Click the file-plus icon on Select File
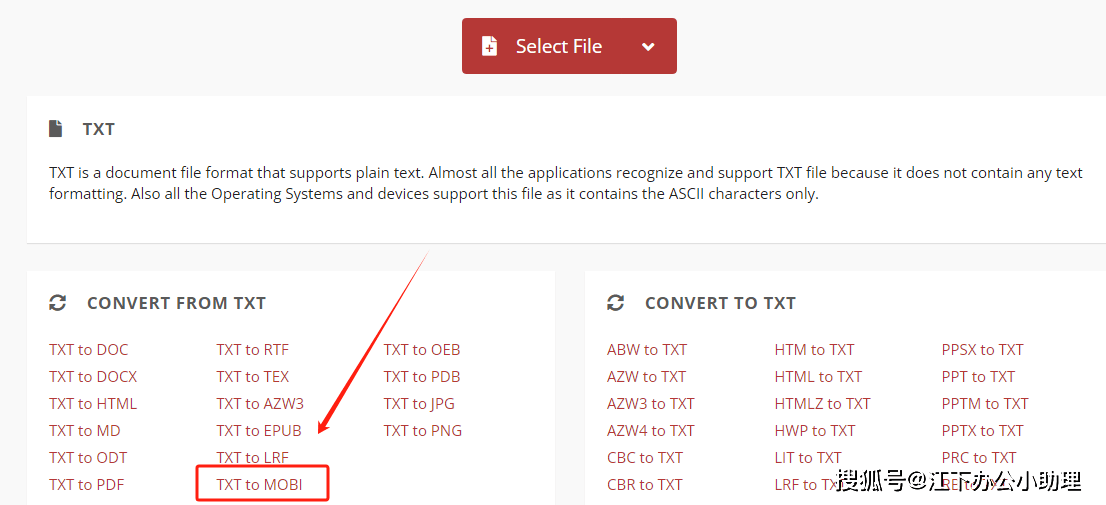The image size is (1106, 505). [489, 47]
